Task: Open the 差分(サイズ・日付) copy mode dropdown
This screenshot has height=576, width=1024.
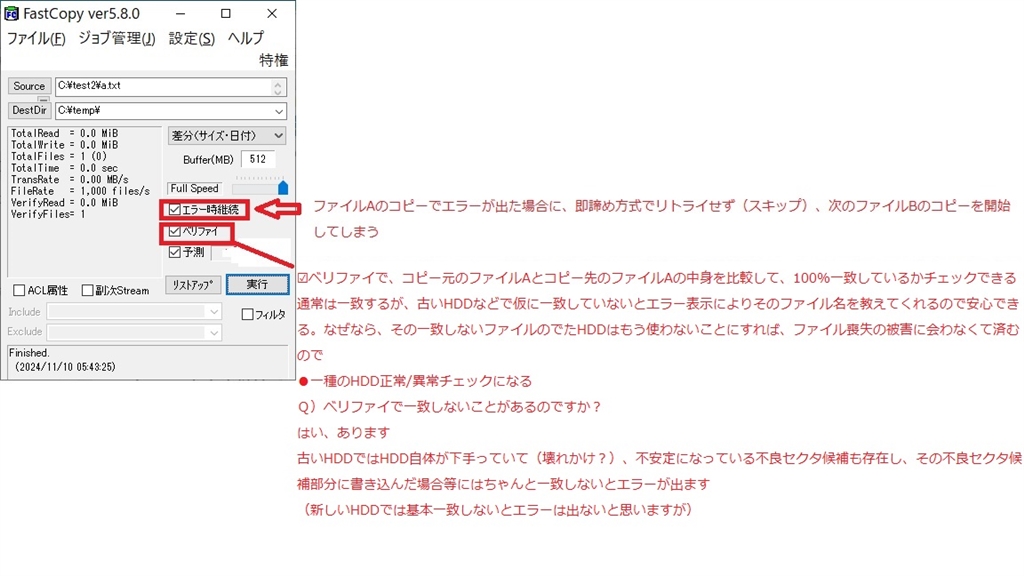Action: coord(227,136)
